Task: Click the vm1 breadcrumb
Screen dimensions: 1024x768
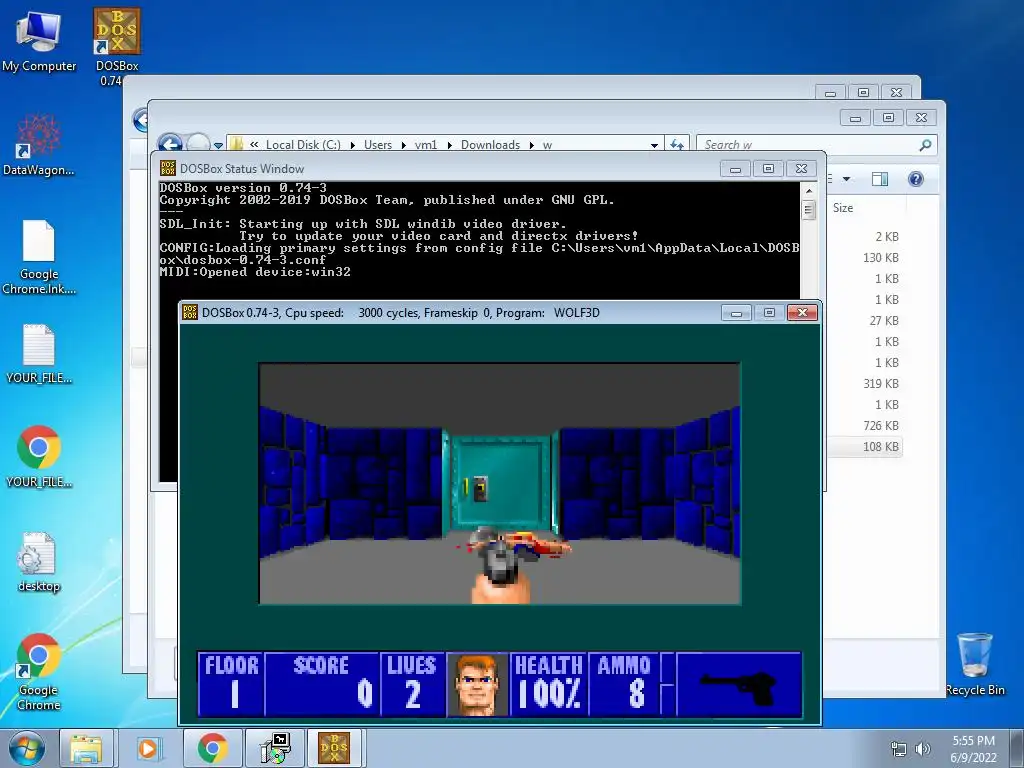Action: [426, 145]
